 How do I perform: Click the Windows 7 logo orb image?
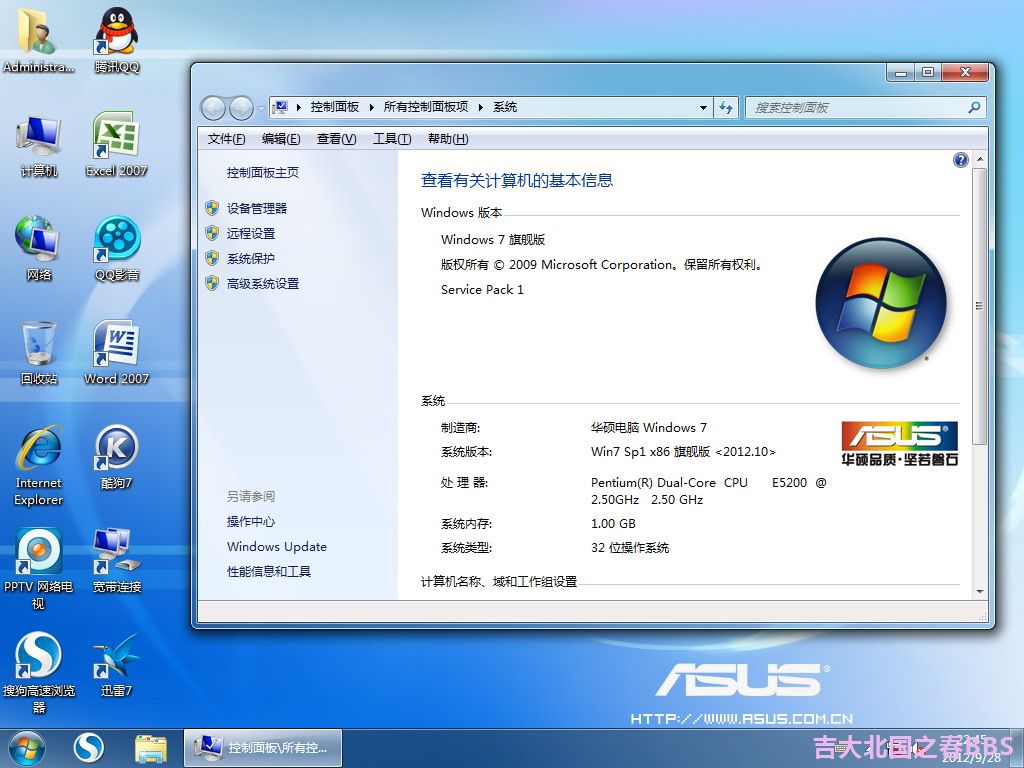coord(880,302)
